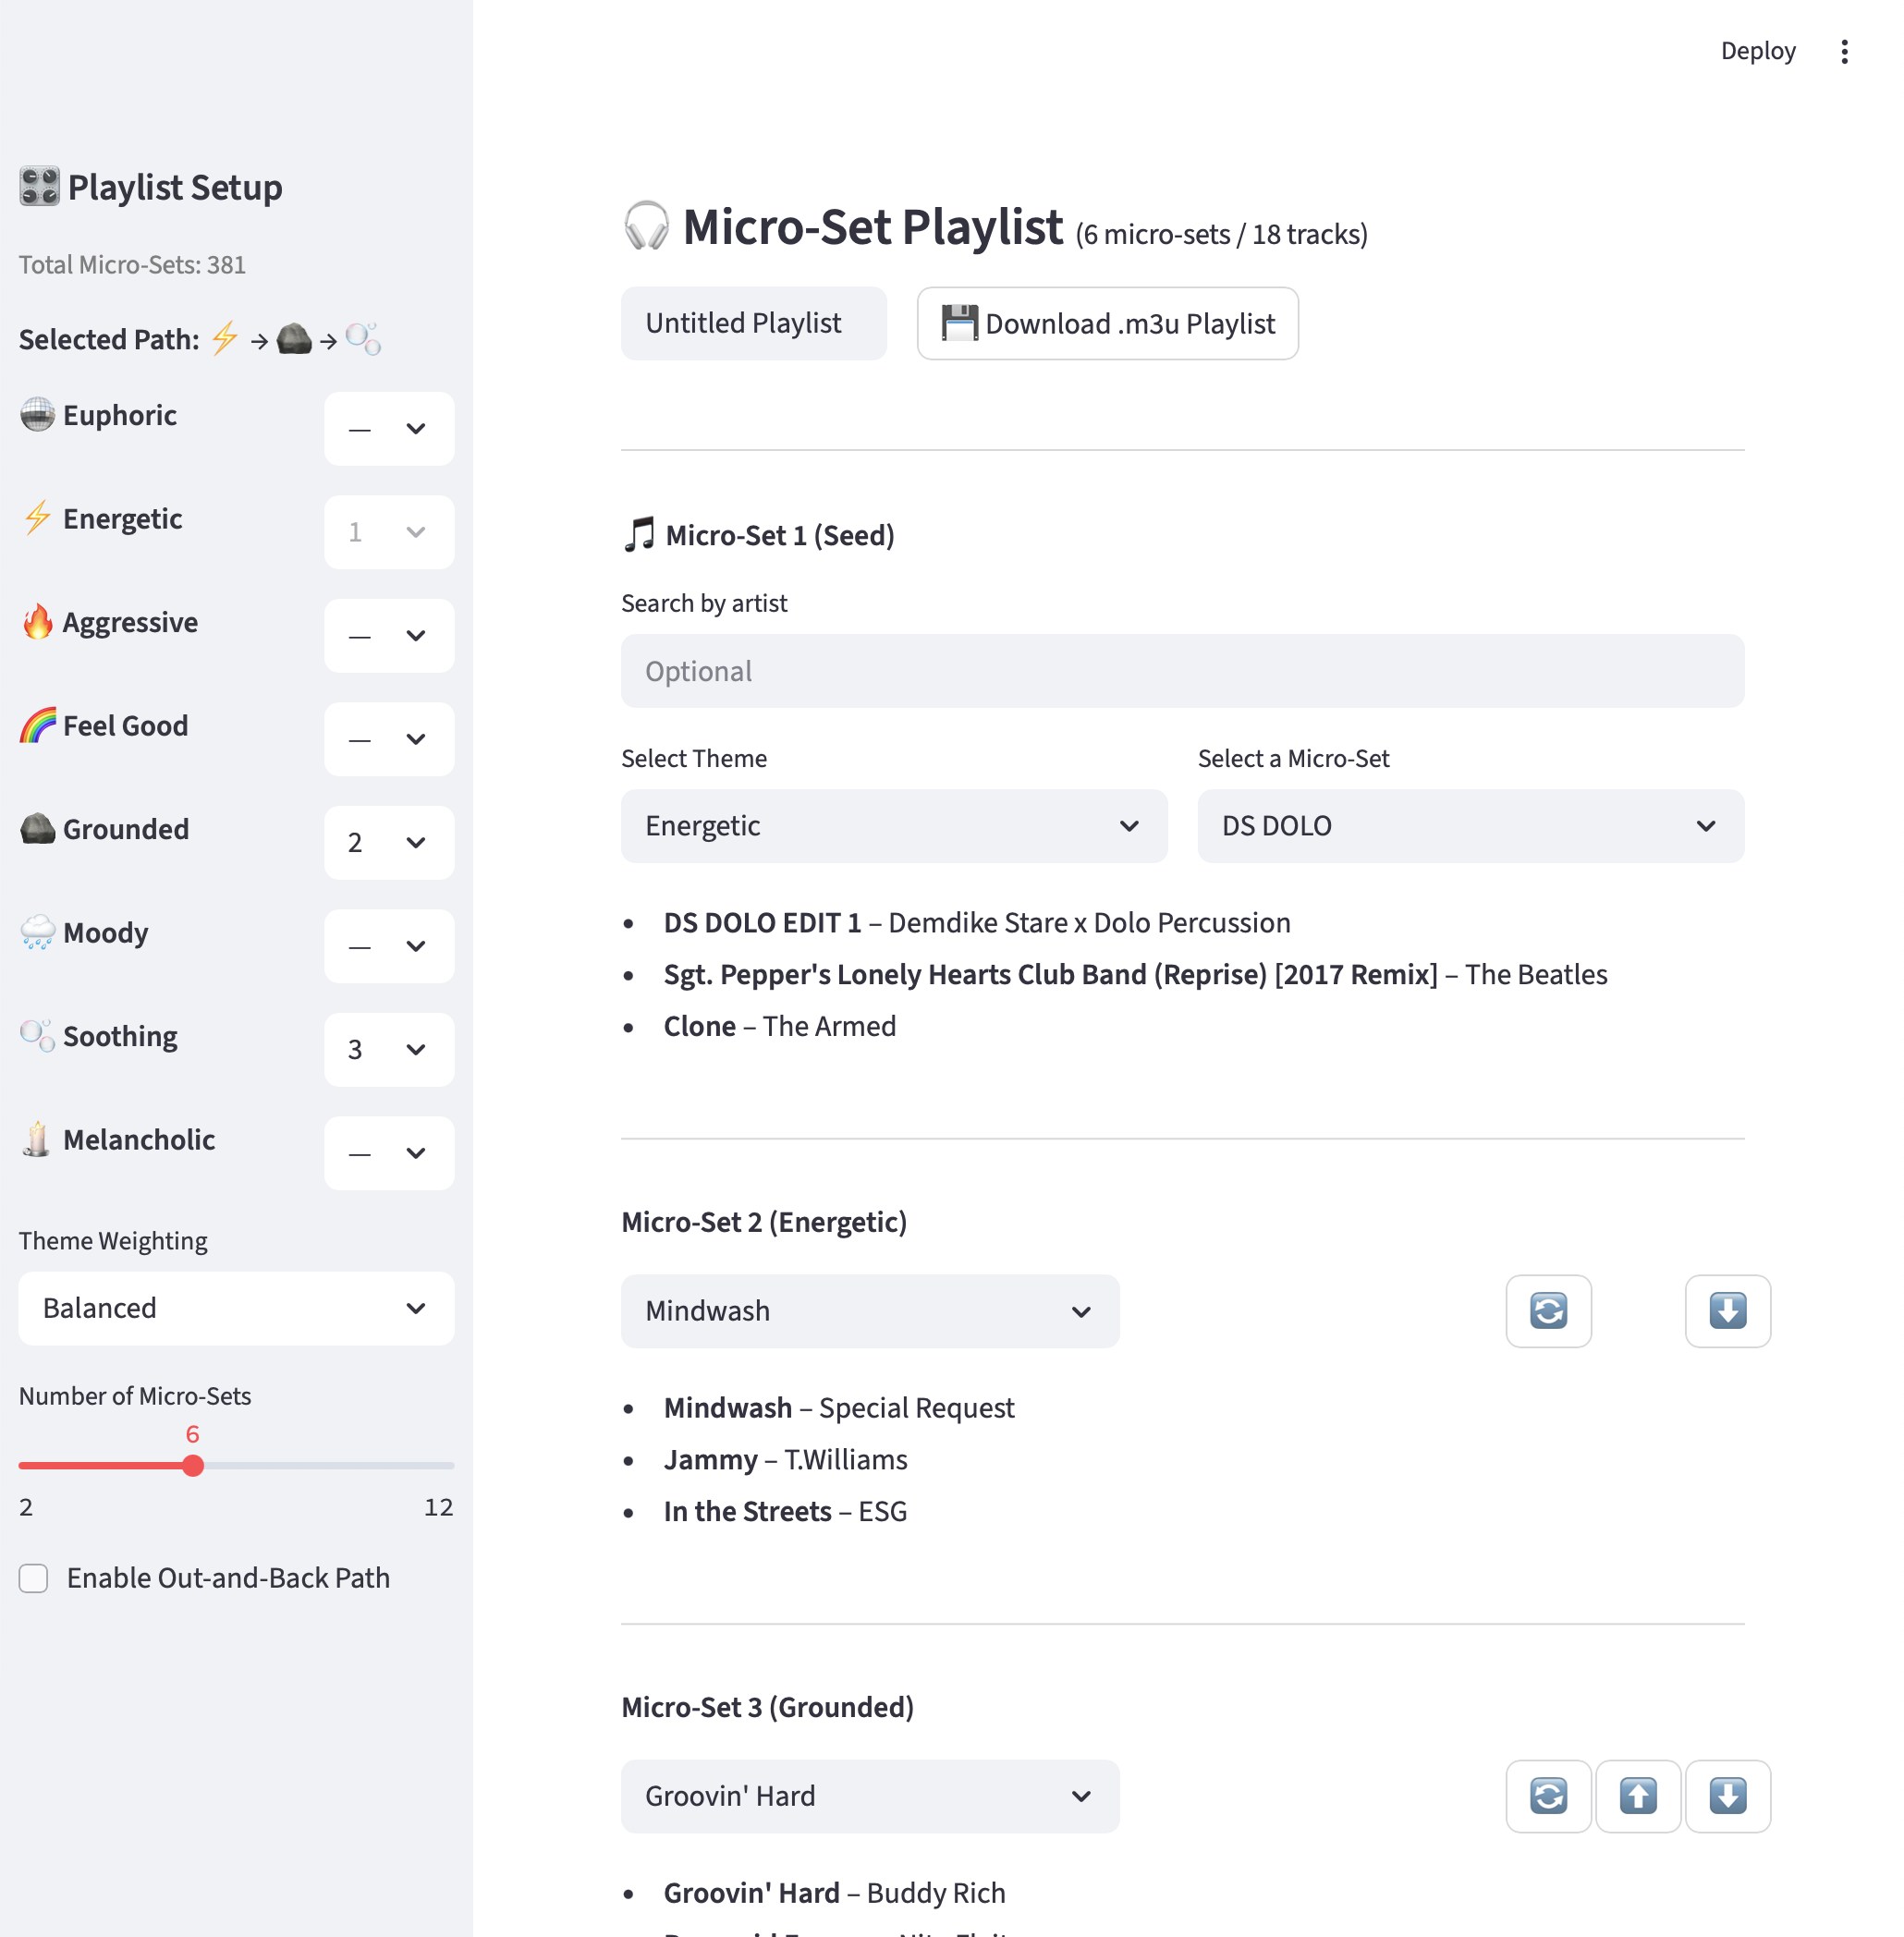The width and height of the screenshot is (1904, 1937).
Task: Expand the Mindwash micro-set dropdown
Action: coord(869,1310)
